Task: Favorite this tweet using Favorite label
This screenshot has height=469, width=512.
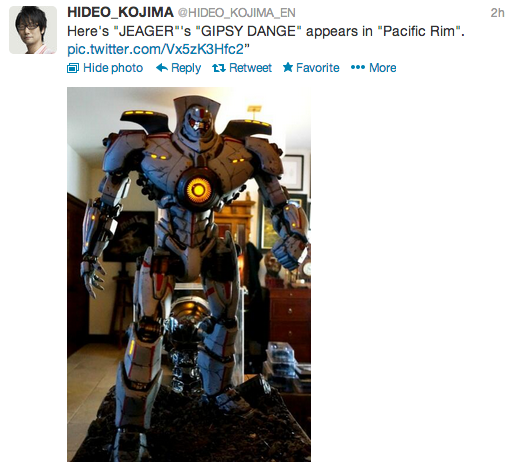Action: coord(318,68)
